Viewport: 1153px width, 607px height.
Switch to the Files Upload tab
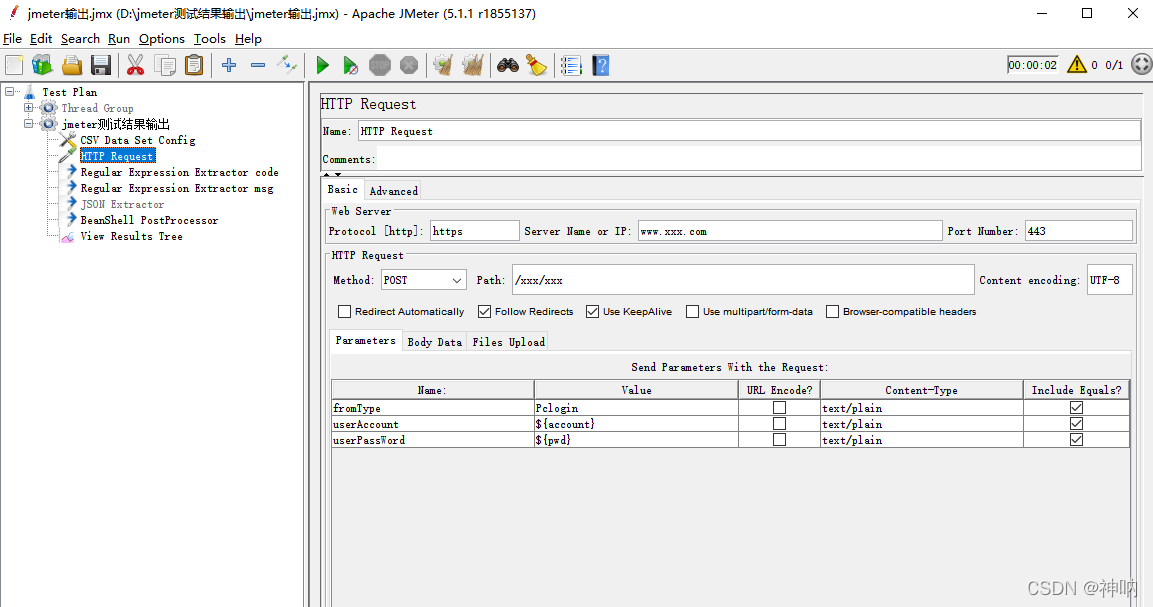click(x=509, y=342)
